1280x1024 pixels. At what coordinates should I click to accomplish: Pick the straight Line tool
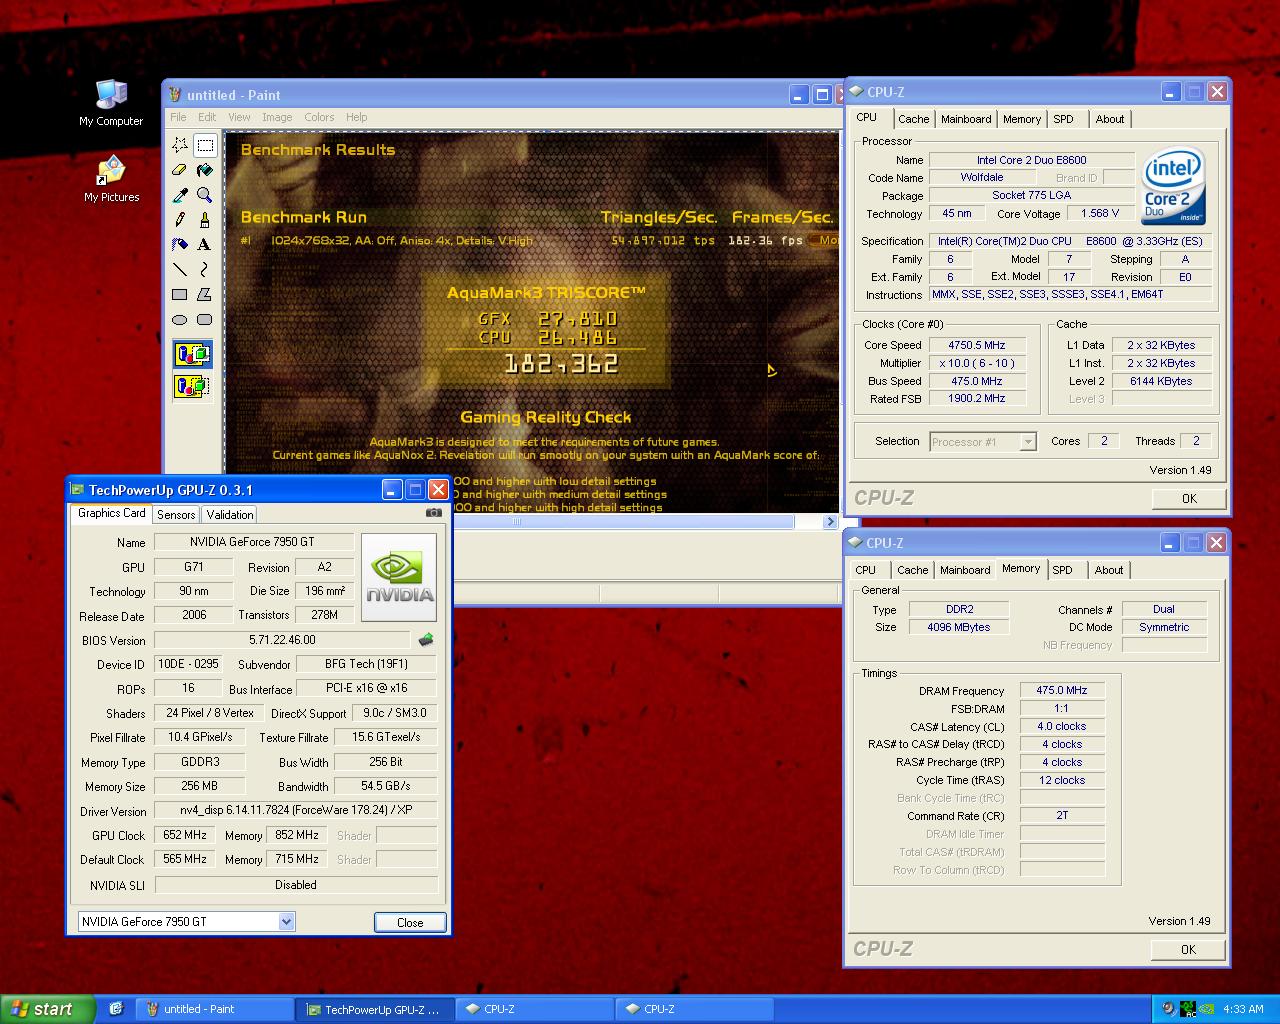click(180, 270)
